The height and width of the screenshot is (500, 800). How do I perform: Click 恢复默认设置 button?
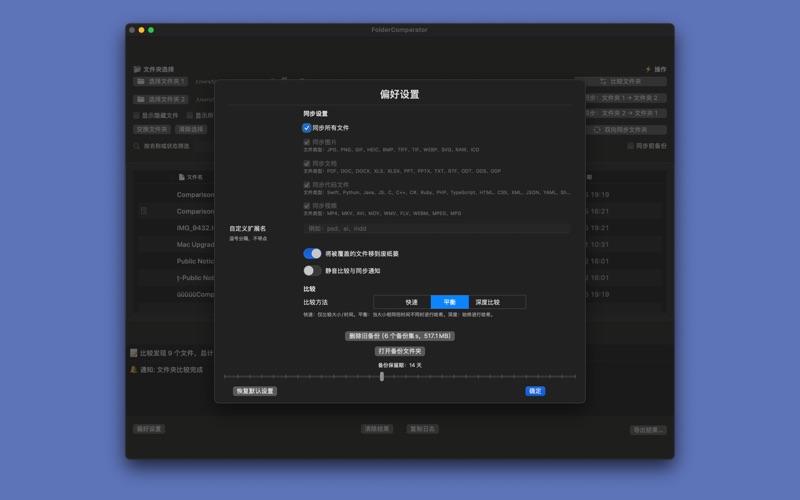click(255, 391)
